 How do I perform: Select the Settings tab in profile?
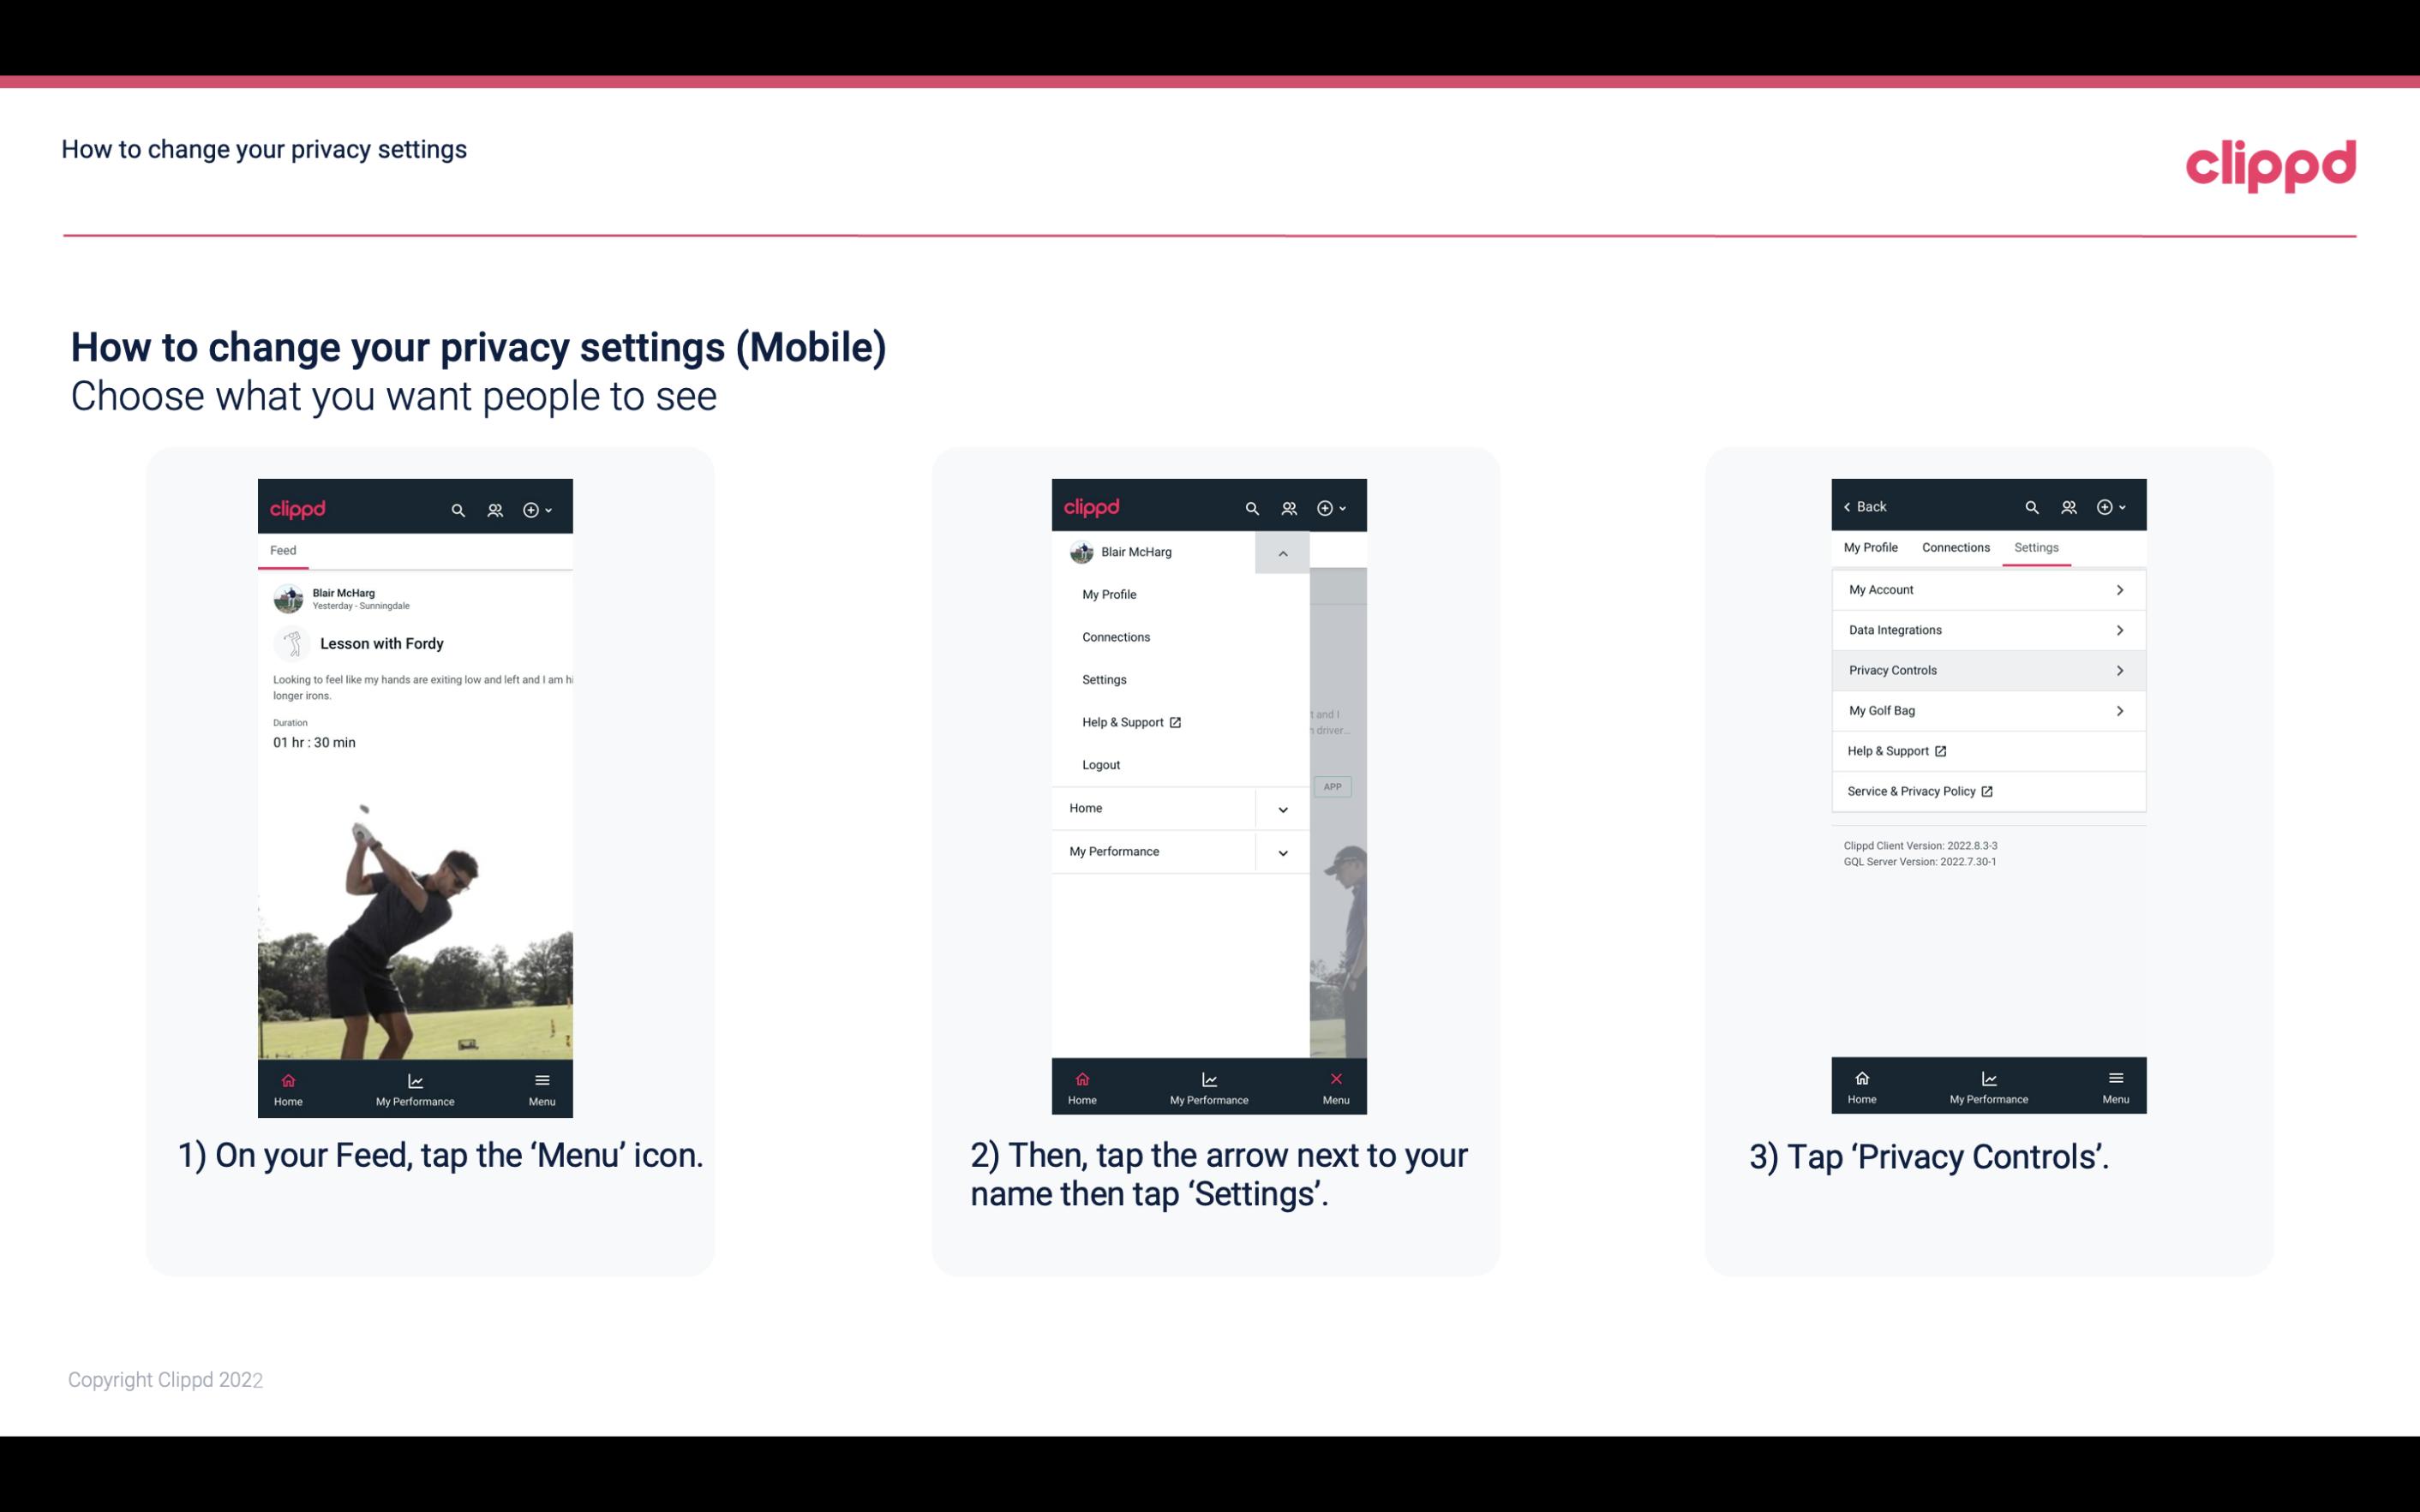(2037, 547)
